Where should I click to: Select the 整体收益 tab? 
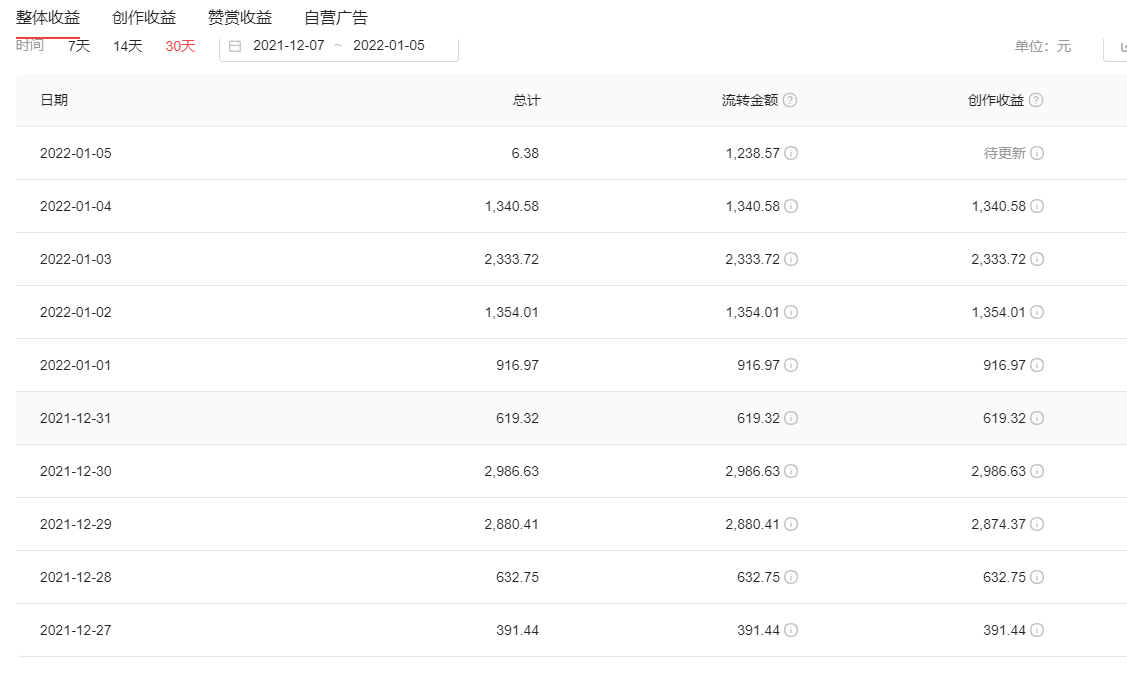point(48,17)
